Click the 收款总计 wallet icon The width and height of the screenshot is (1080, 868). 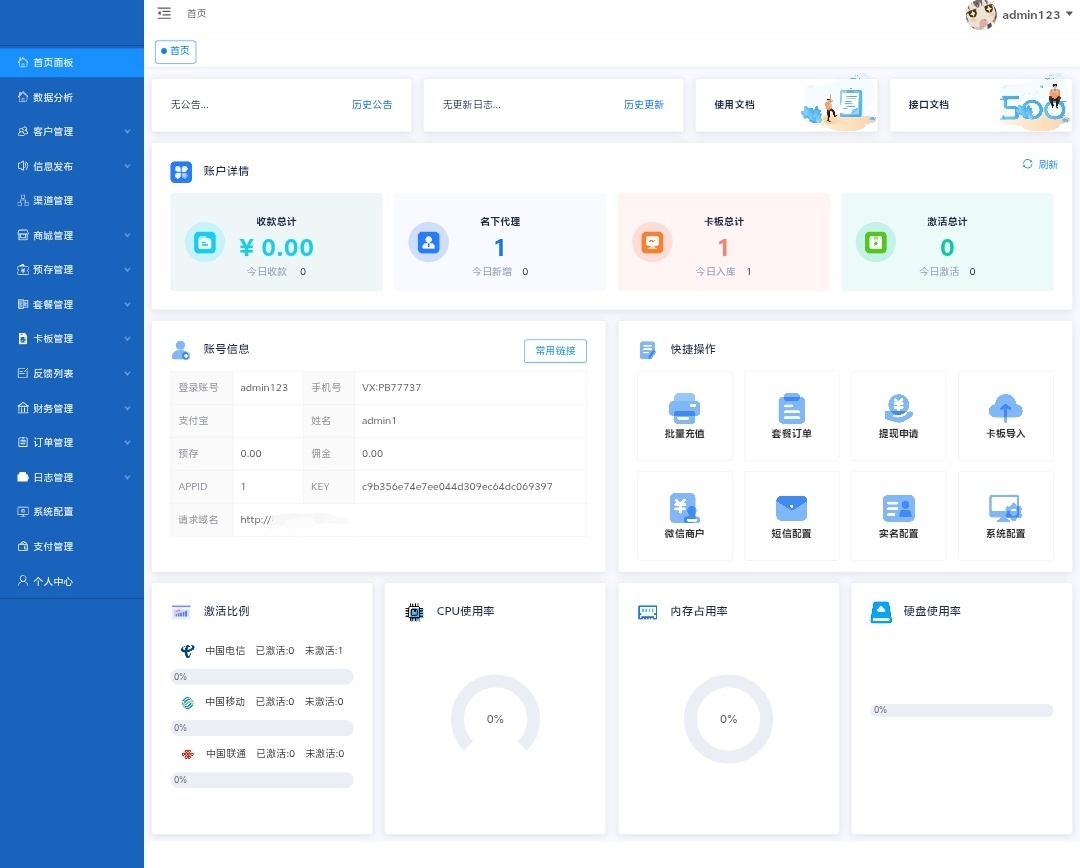[x=205, y=242]
